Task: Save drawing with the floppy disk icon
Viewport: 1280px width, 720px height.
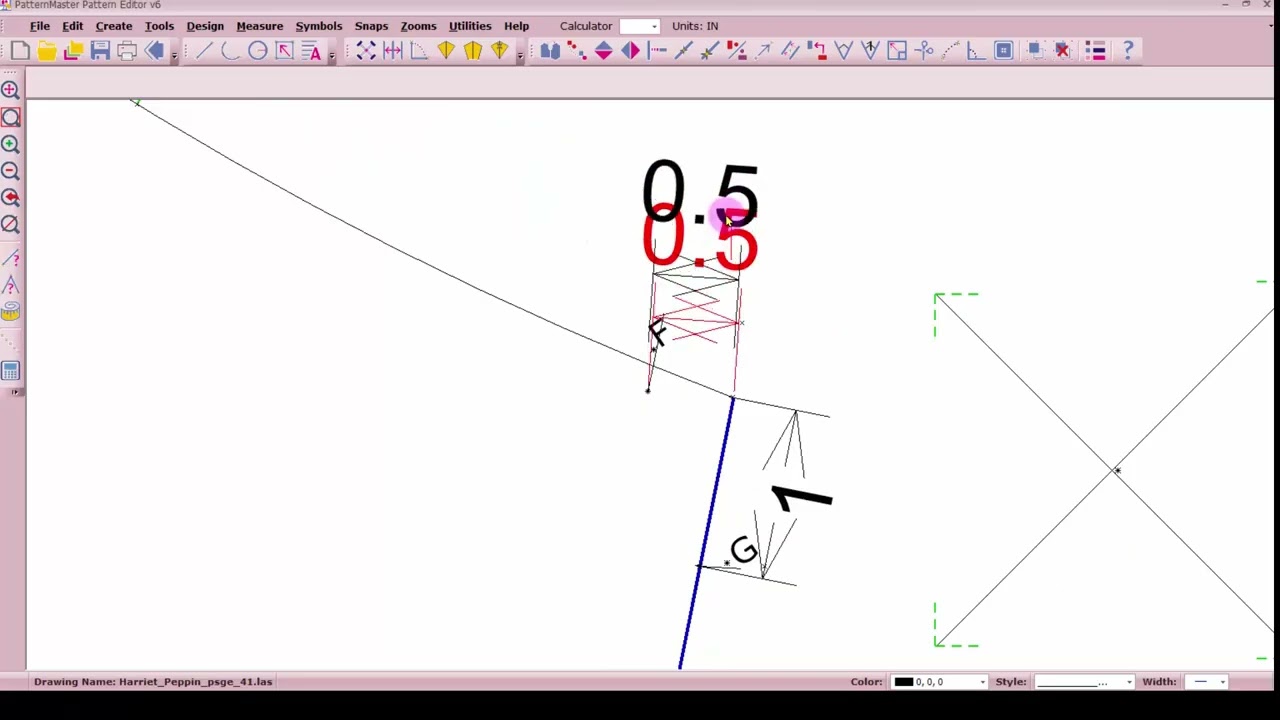Action: pyautogui.click(x=100, y=50)
